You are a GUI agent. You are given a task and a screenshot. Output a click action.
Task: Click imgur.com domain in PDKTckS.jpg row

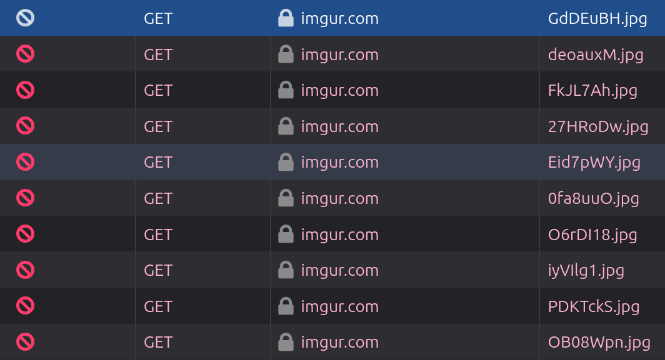(x=340, y=307)
